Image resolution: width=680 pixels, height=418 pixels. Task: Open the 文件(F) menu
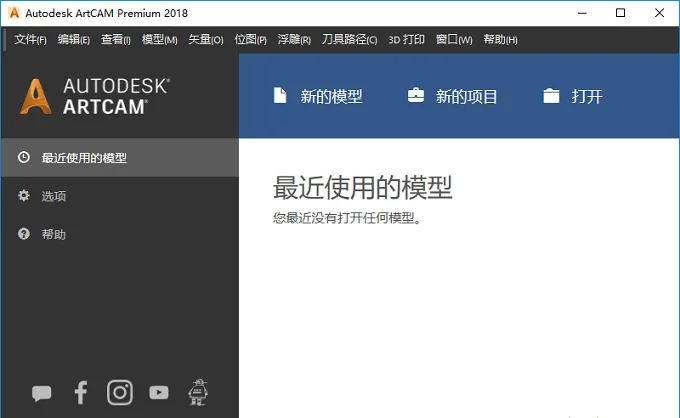30,39
